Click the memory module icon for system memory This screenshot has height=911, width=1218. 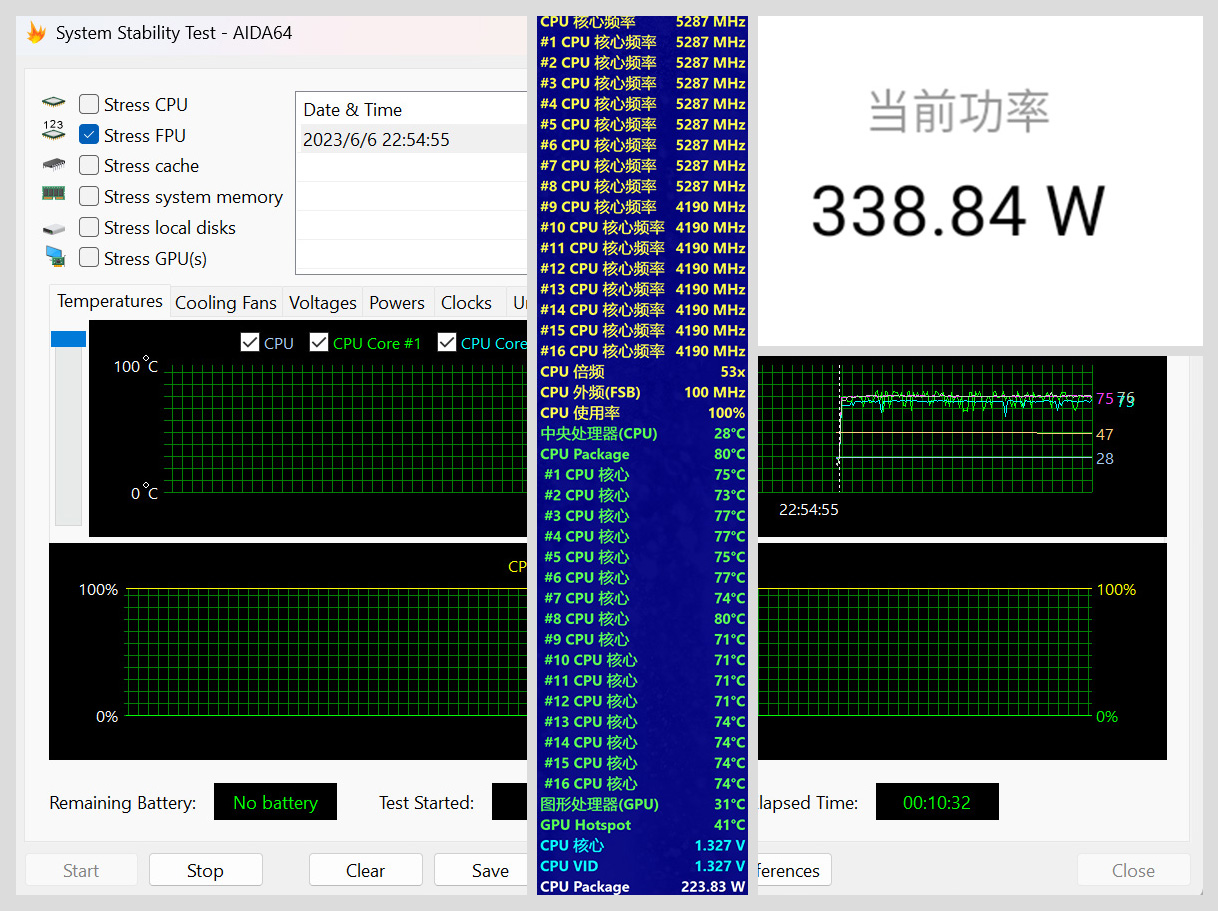click(53, 193)
